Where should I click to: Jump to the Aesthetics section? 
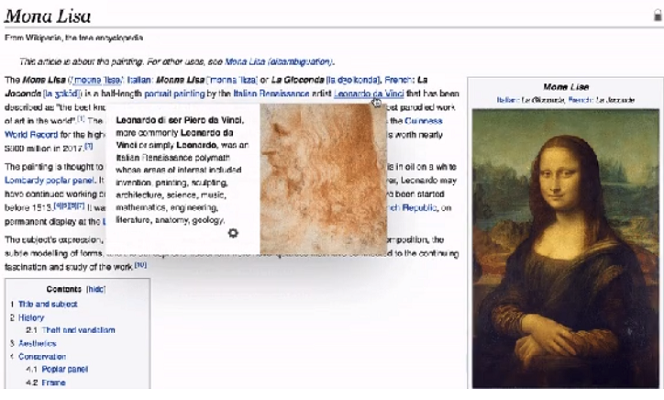[37, 343]
